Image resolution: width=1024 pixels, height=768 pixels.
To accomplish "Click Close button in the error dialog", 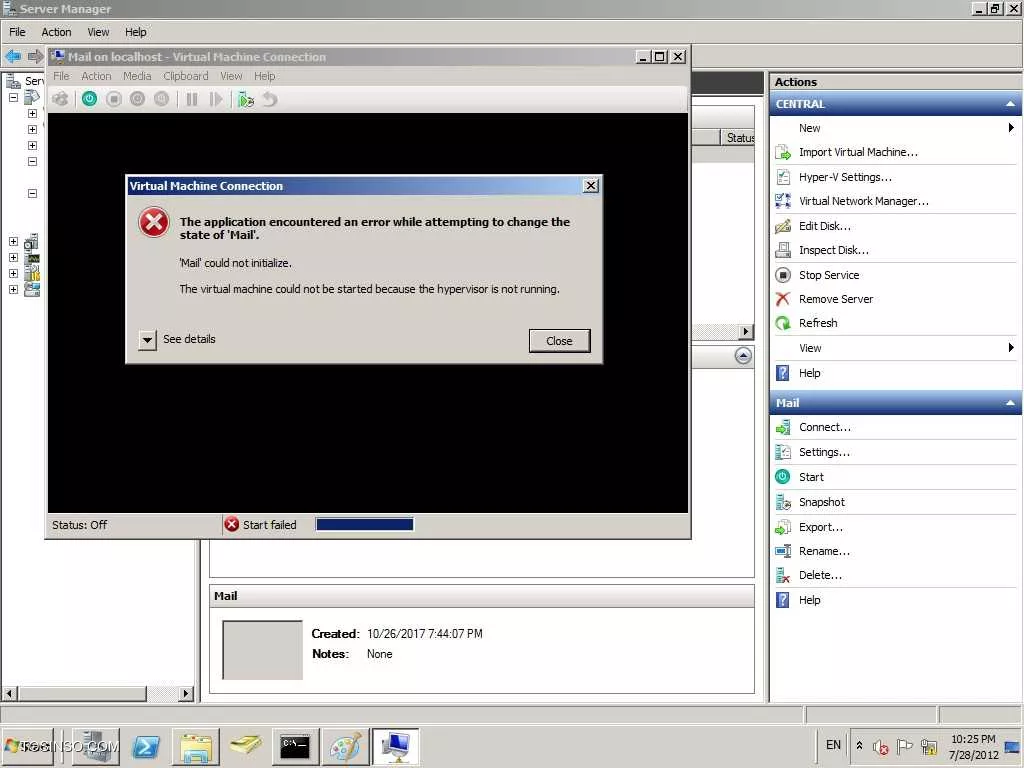I will (559, 341).
